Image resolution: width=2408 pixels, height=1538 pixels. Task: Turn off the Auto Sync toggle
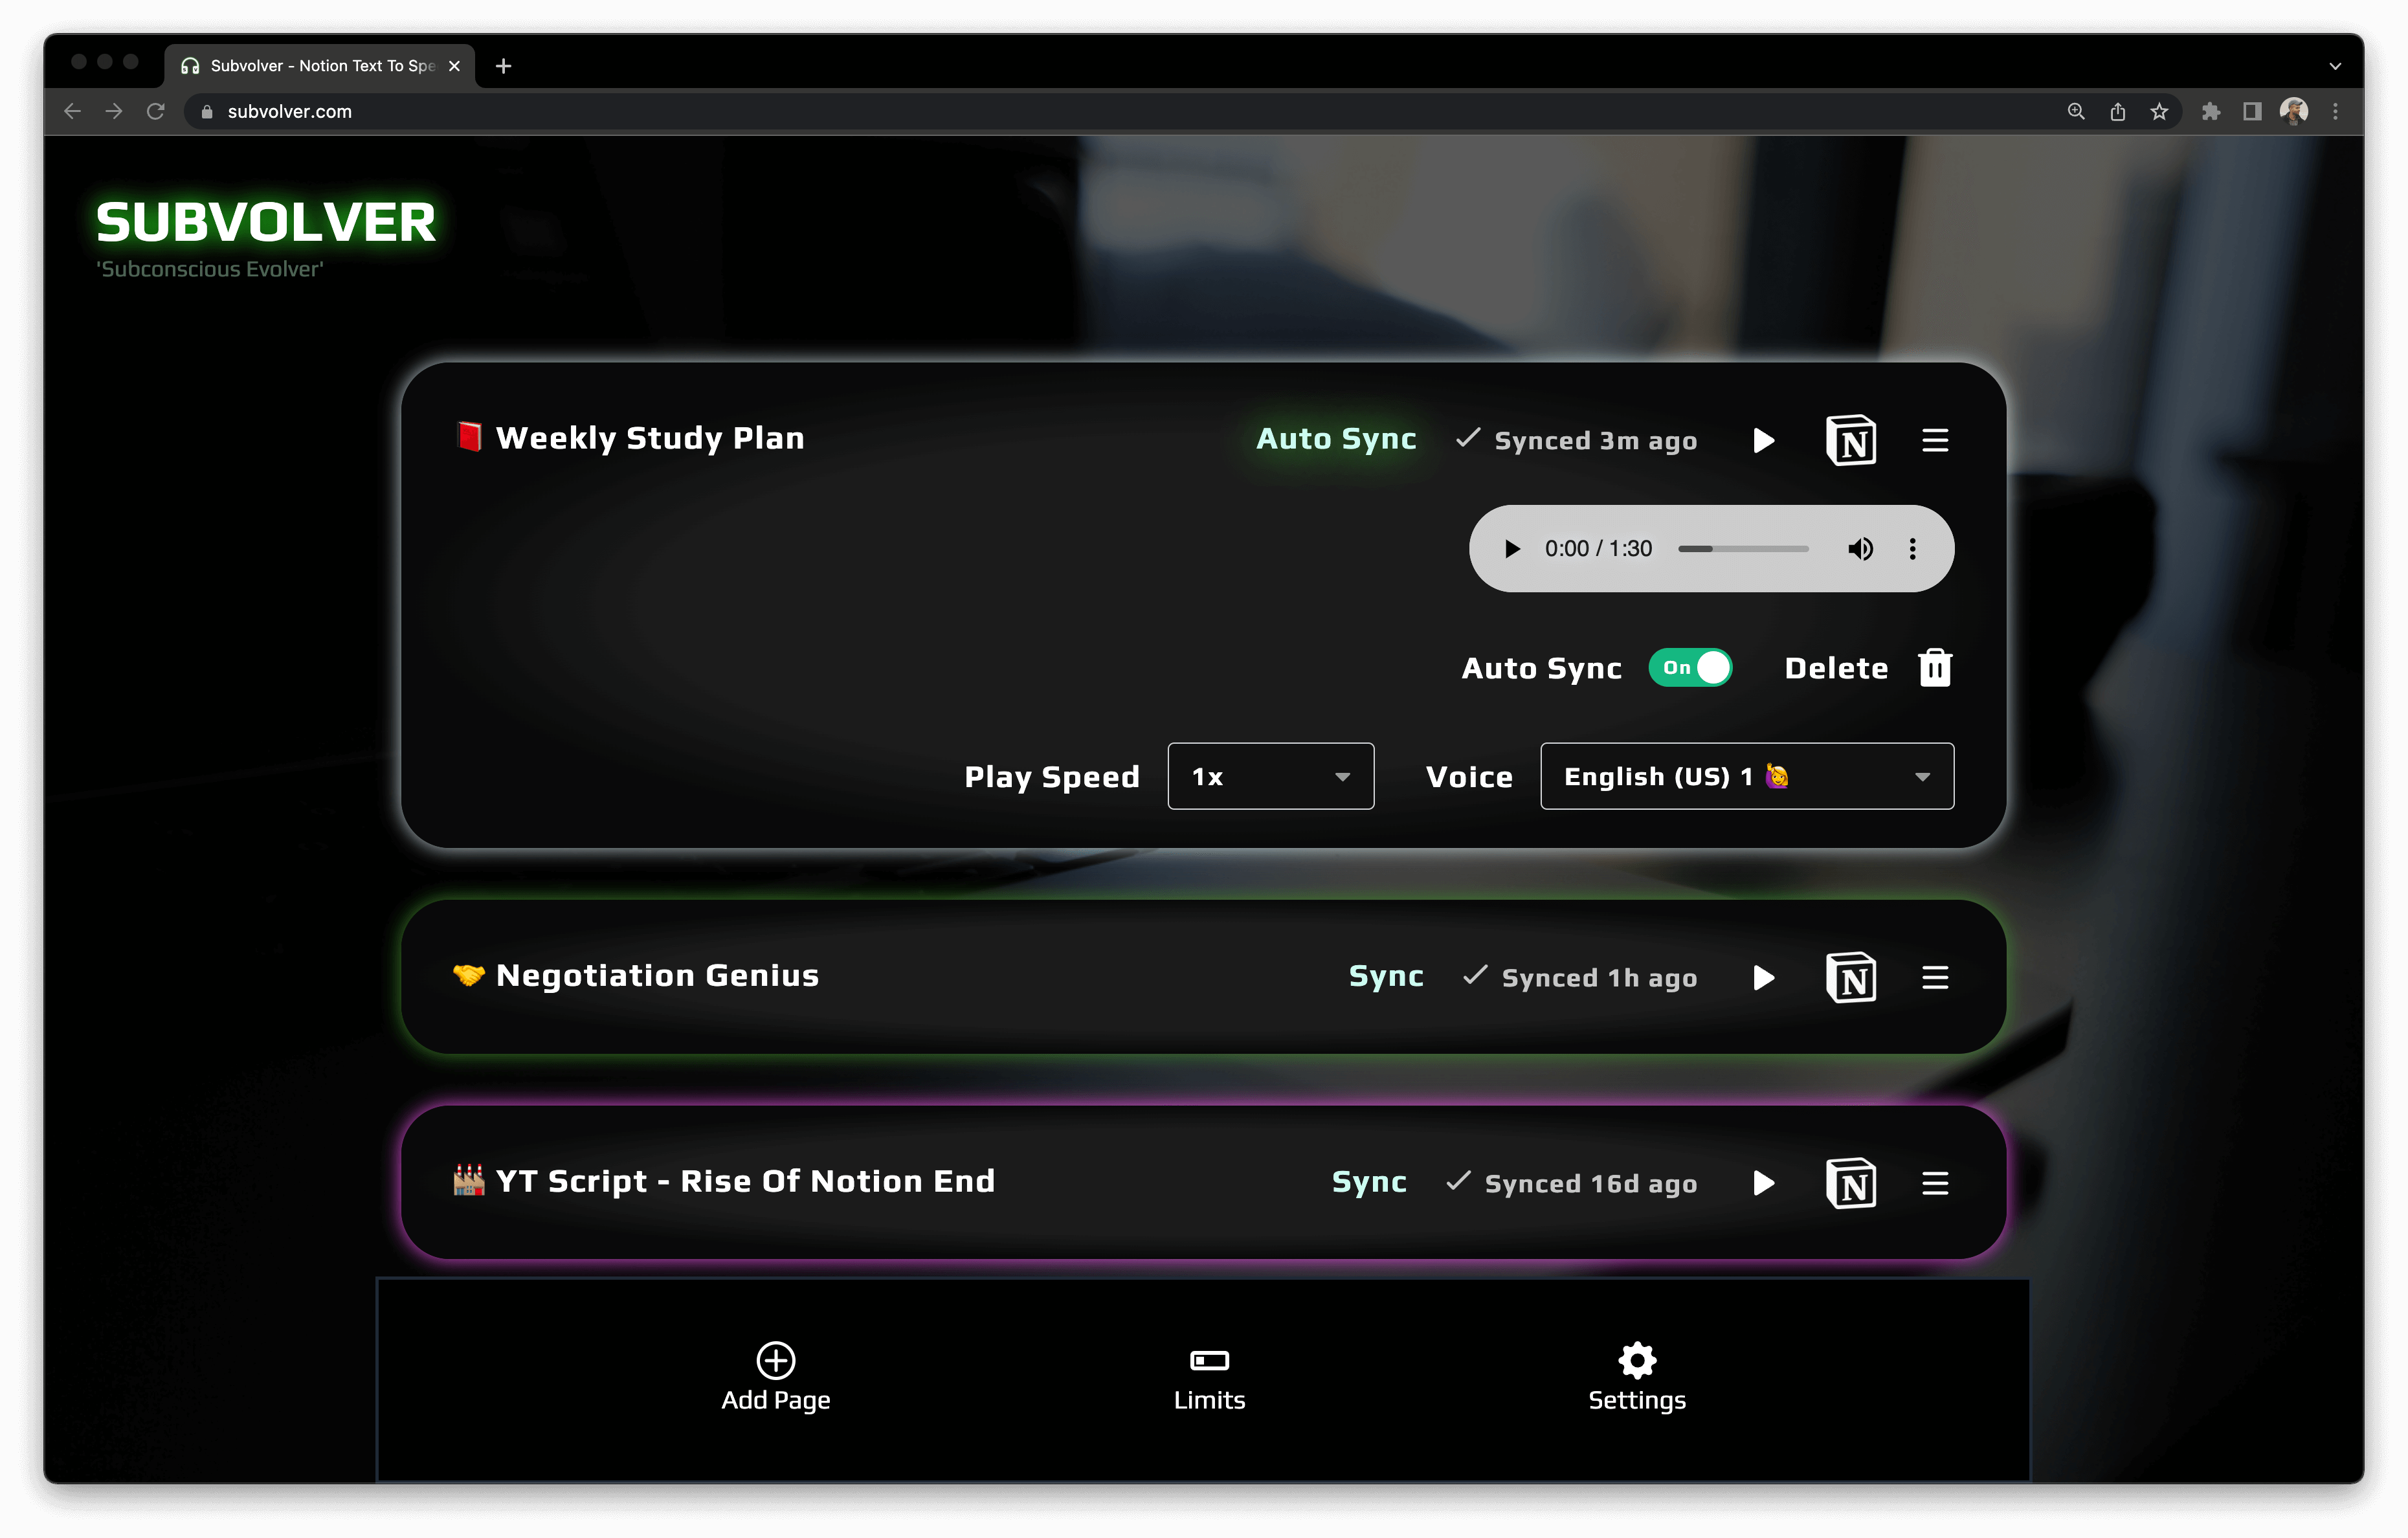coord(1690,667)
